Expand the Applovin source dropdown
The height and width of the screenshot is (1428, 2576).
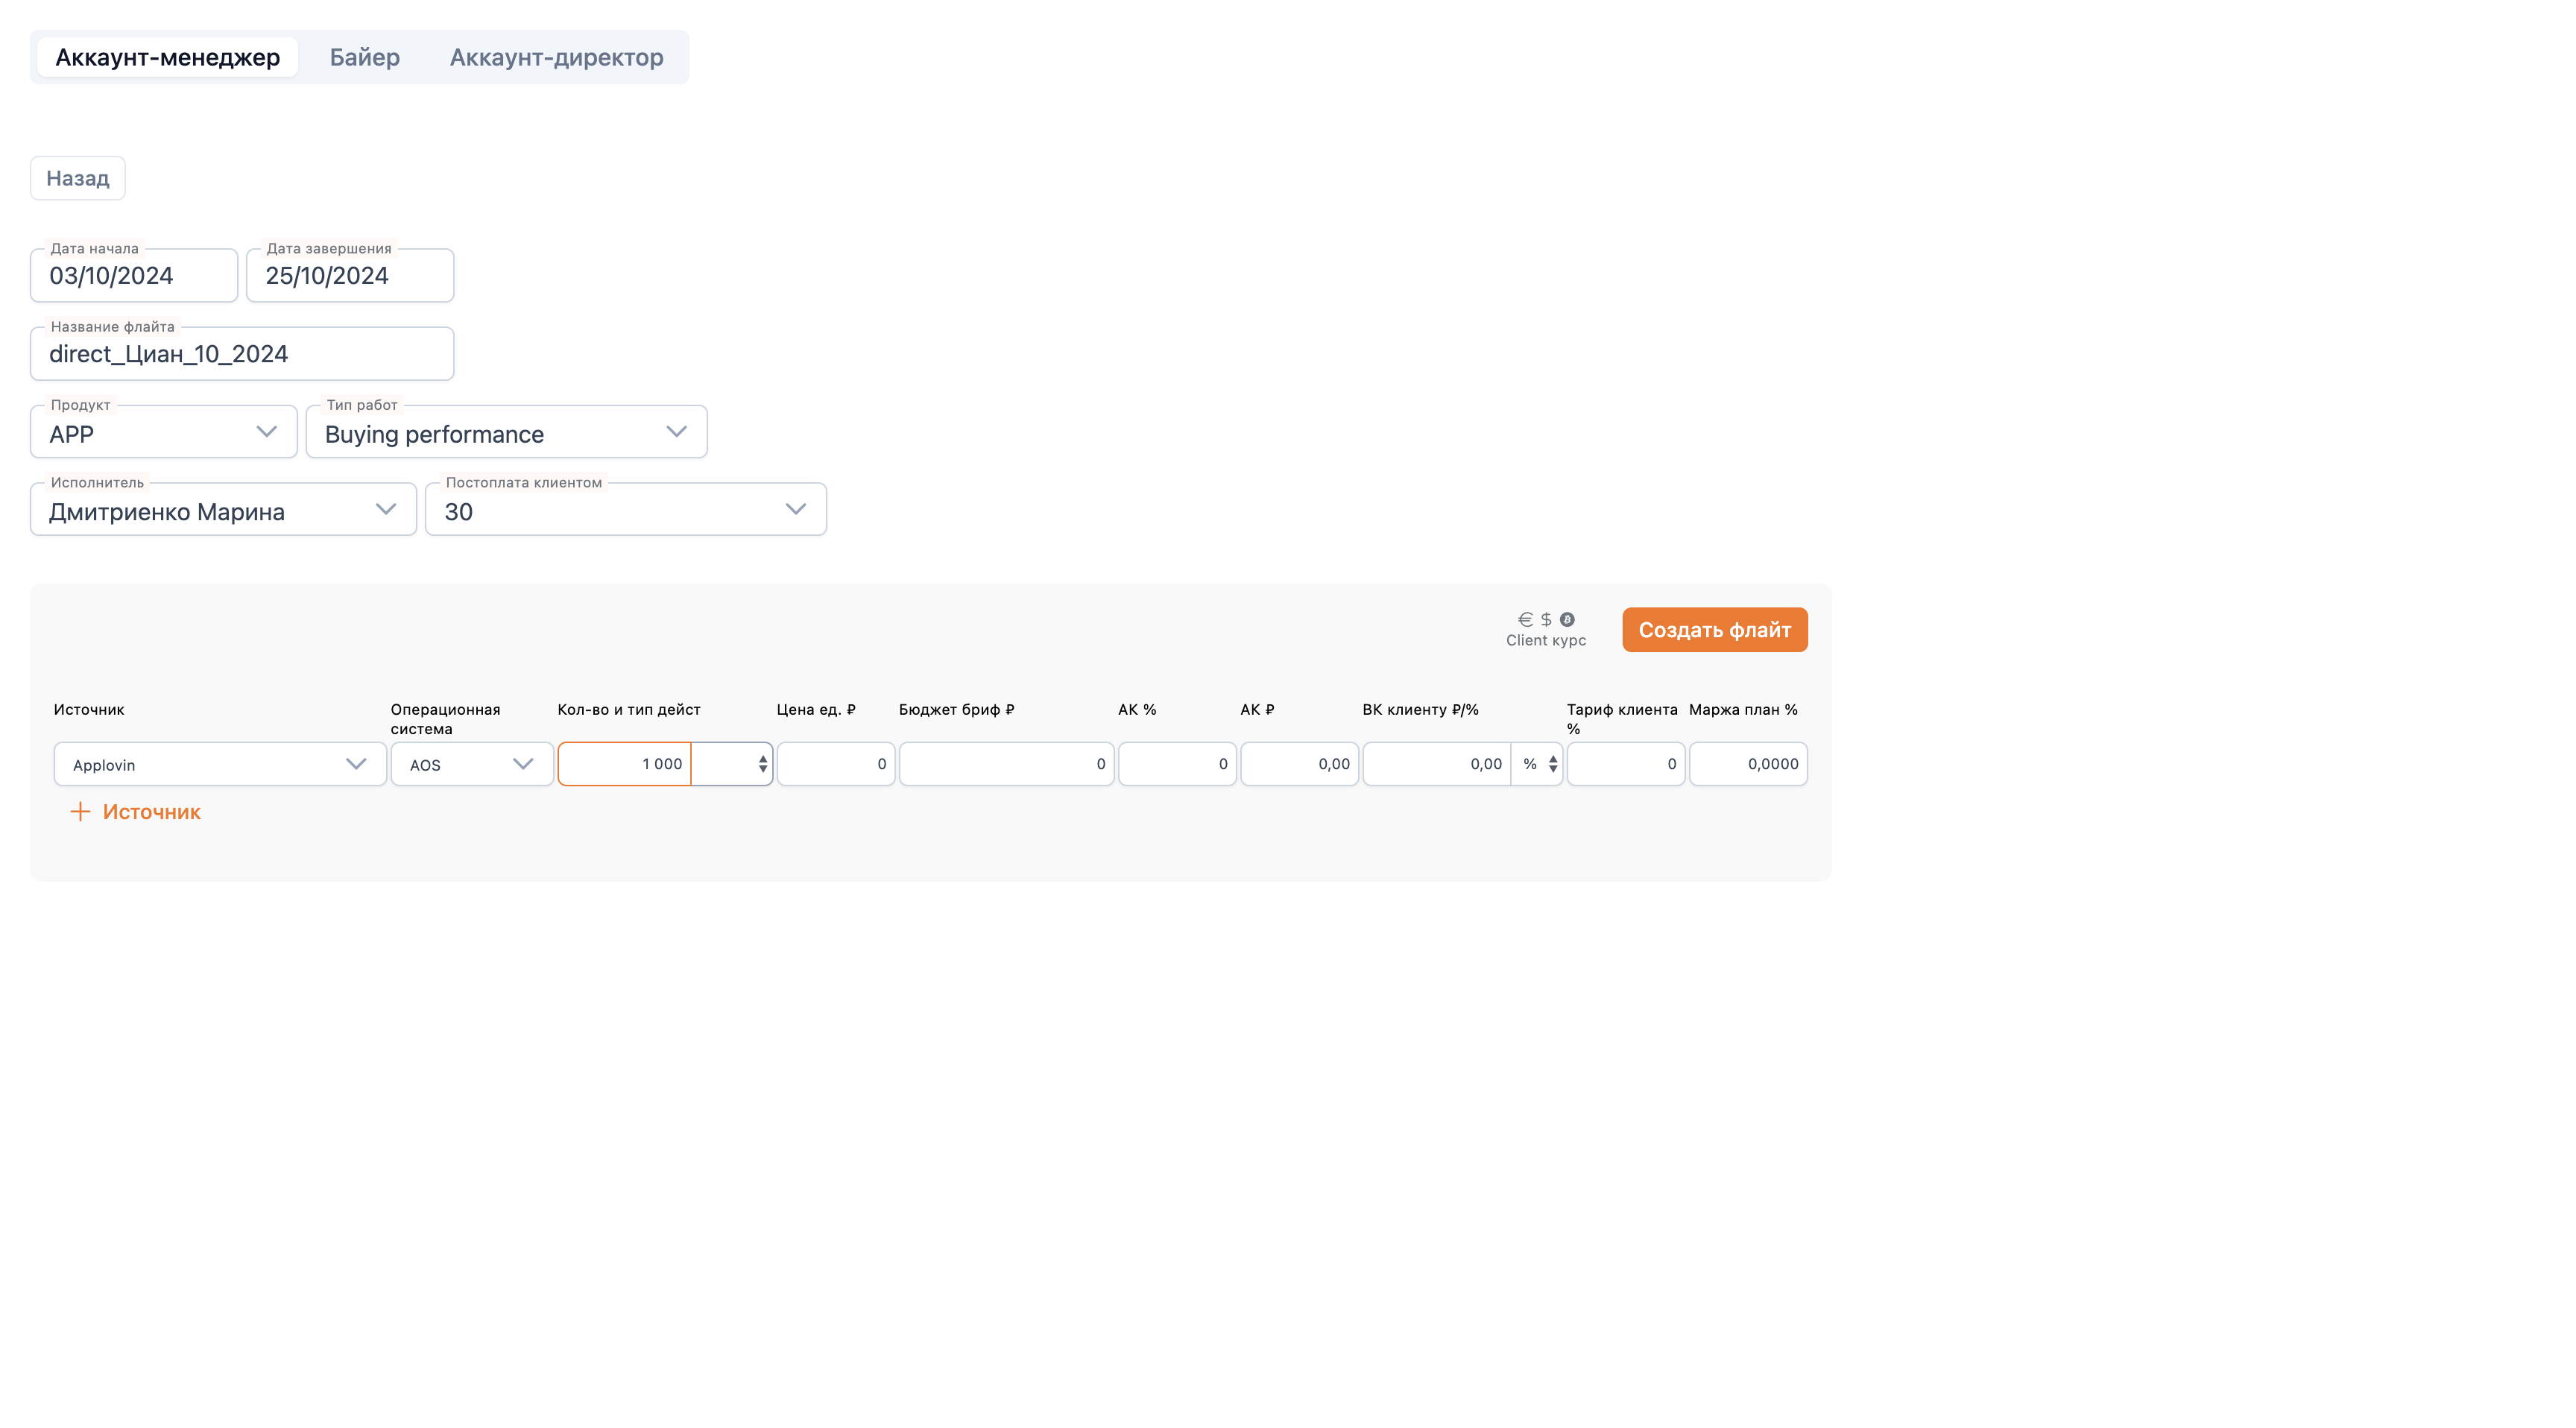click(x=220, y=764)
